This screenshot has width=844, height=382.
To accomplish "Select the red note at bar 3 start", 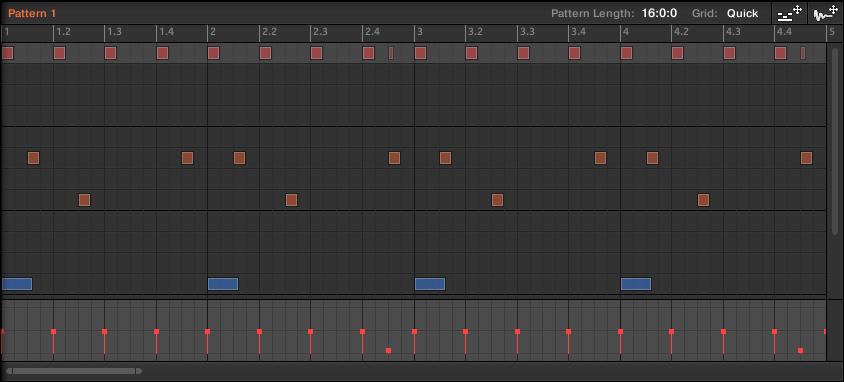I will pos(420,53).
